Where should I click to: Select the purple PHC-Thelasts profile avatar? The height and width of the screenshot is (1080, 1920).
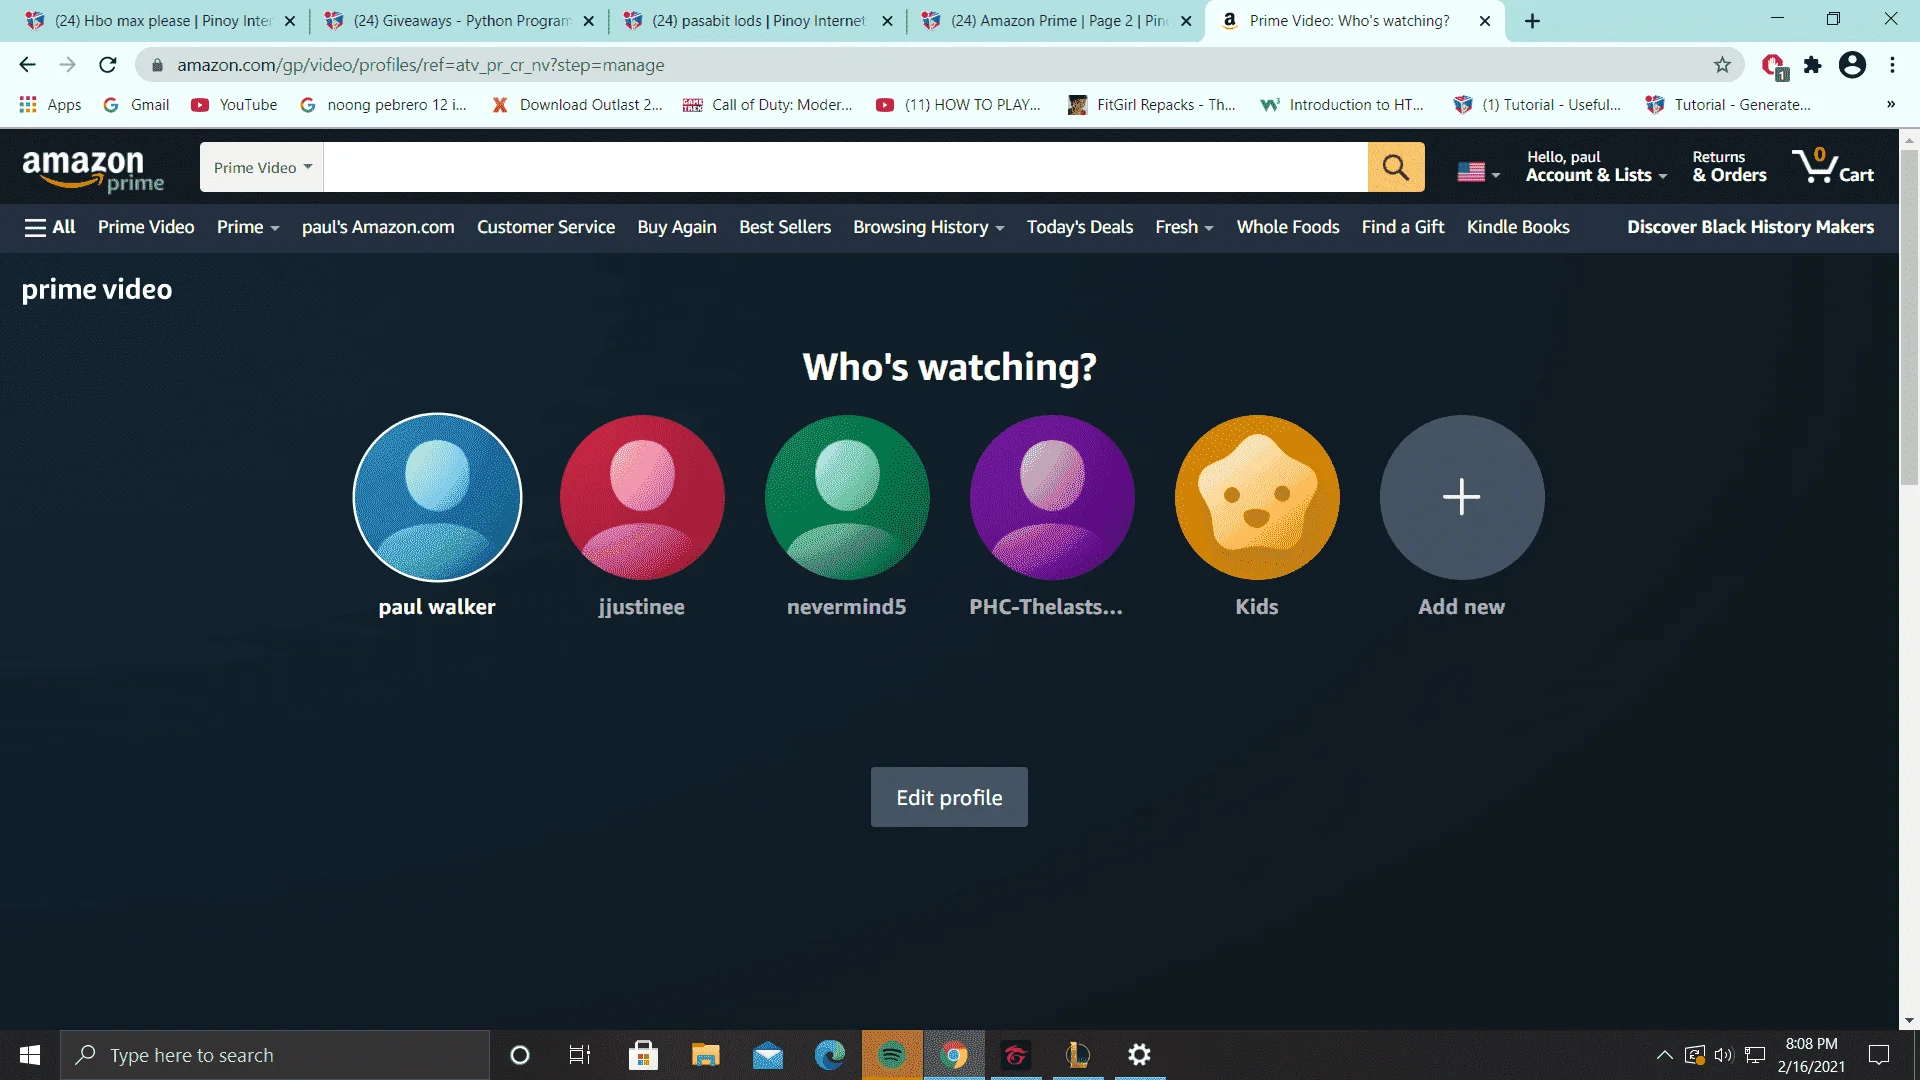click(1052, 497)
